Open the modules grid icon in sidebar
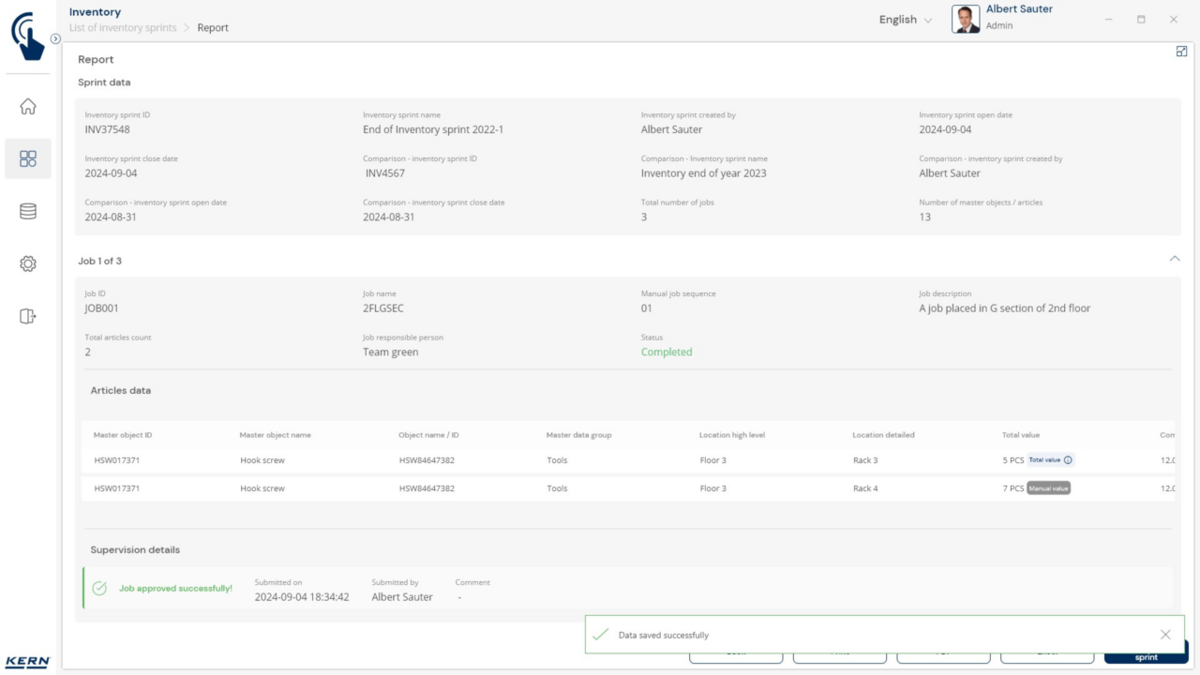The image size is (1200, 675). (x=28, y=159)
